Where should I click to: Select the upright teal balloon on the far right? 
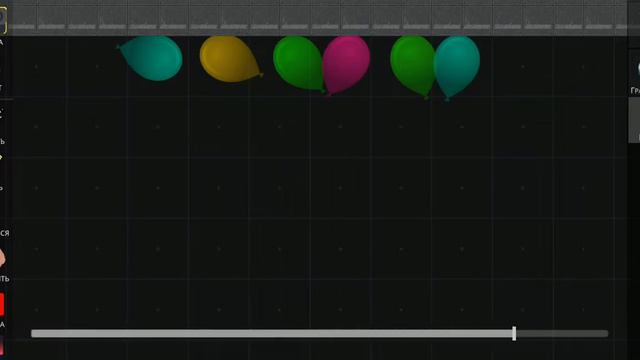coord(457,67)
